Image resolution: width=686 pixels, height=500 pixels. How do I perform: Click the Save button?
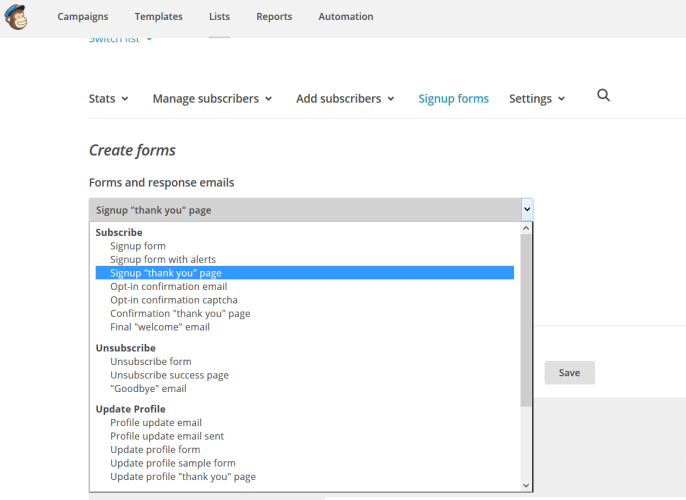(x=569, y=373)
